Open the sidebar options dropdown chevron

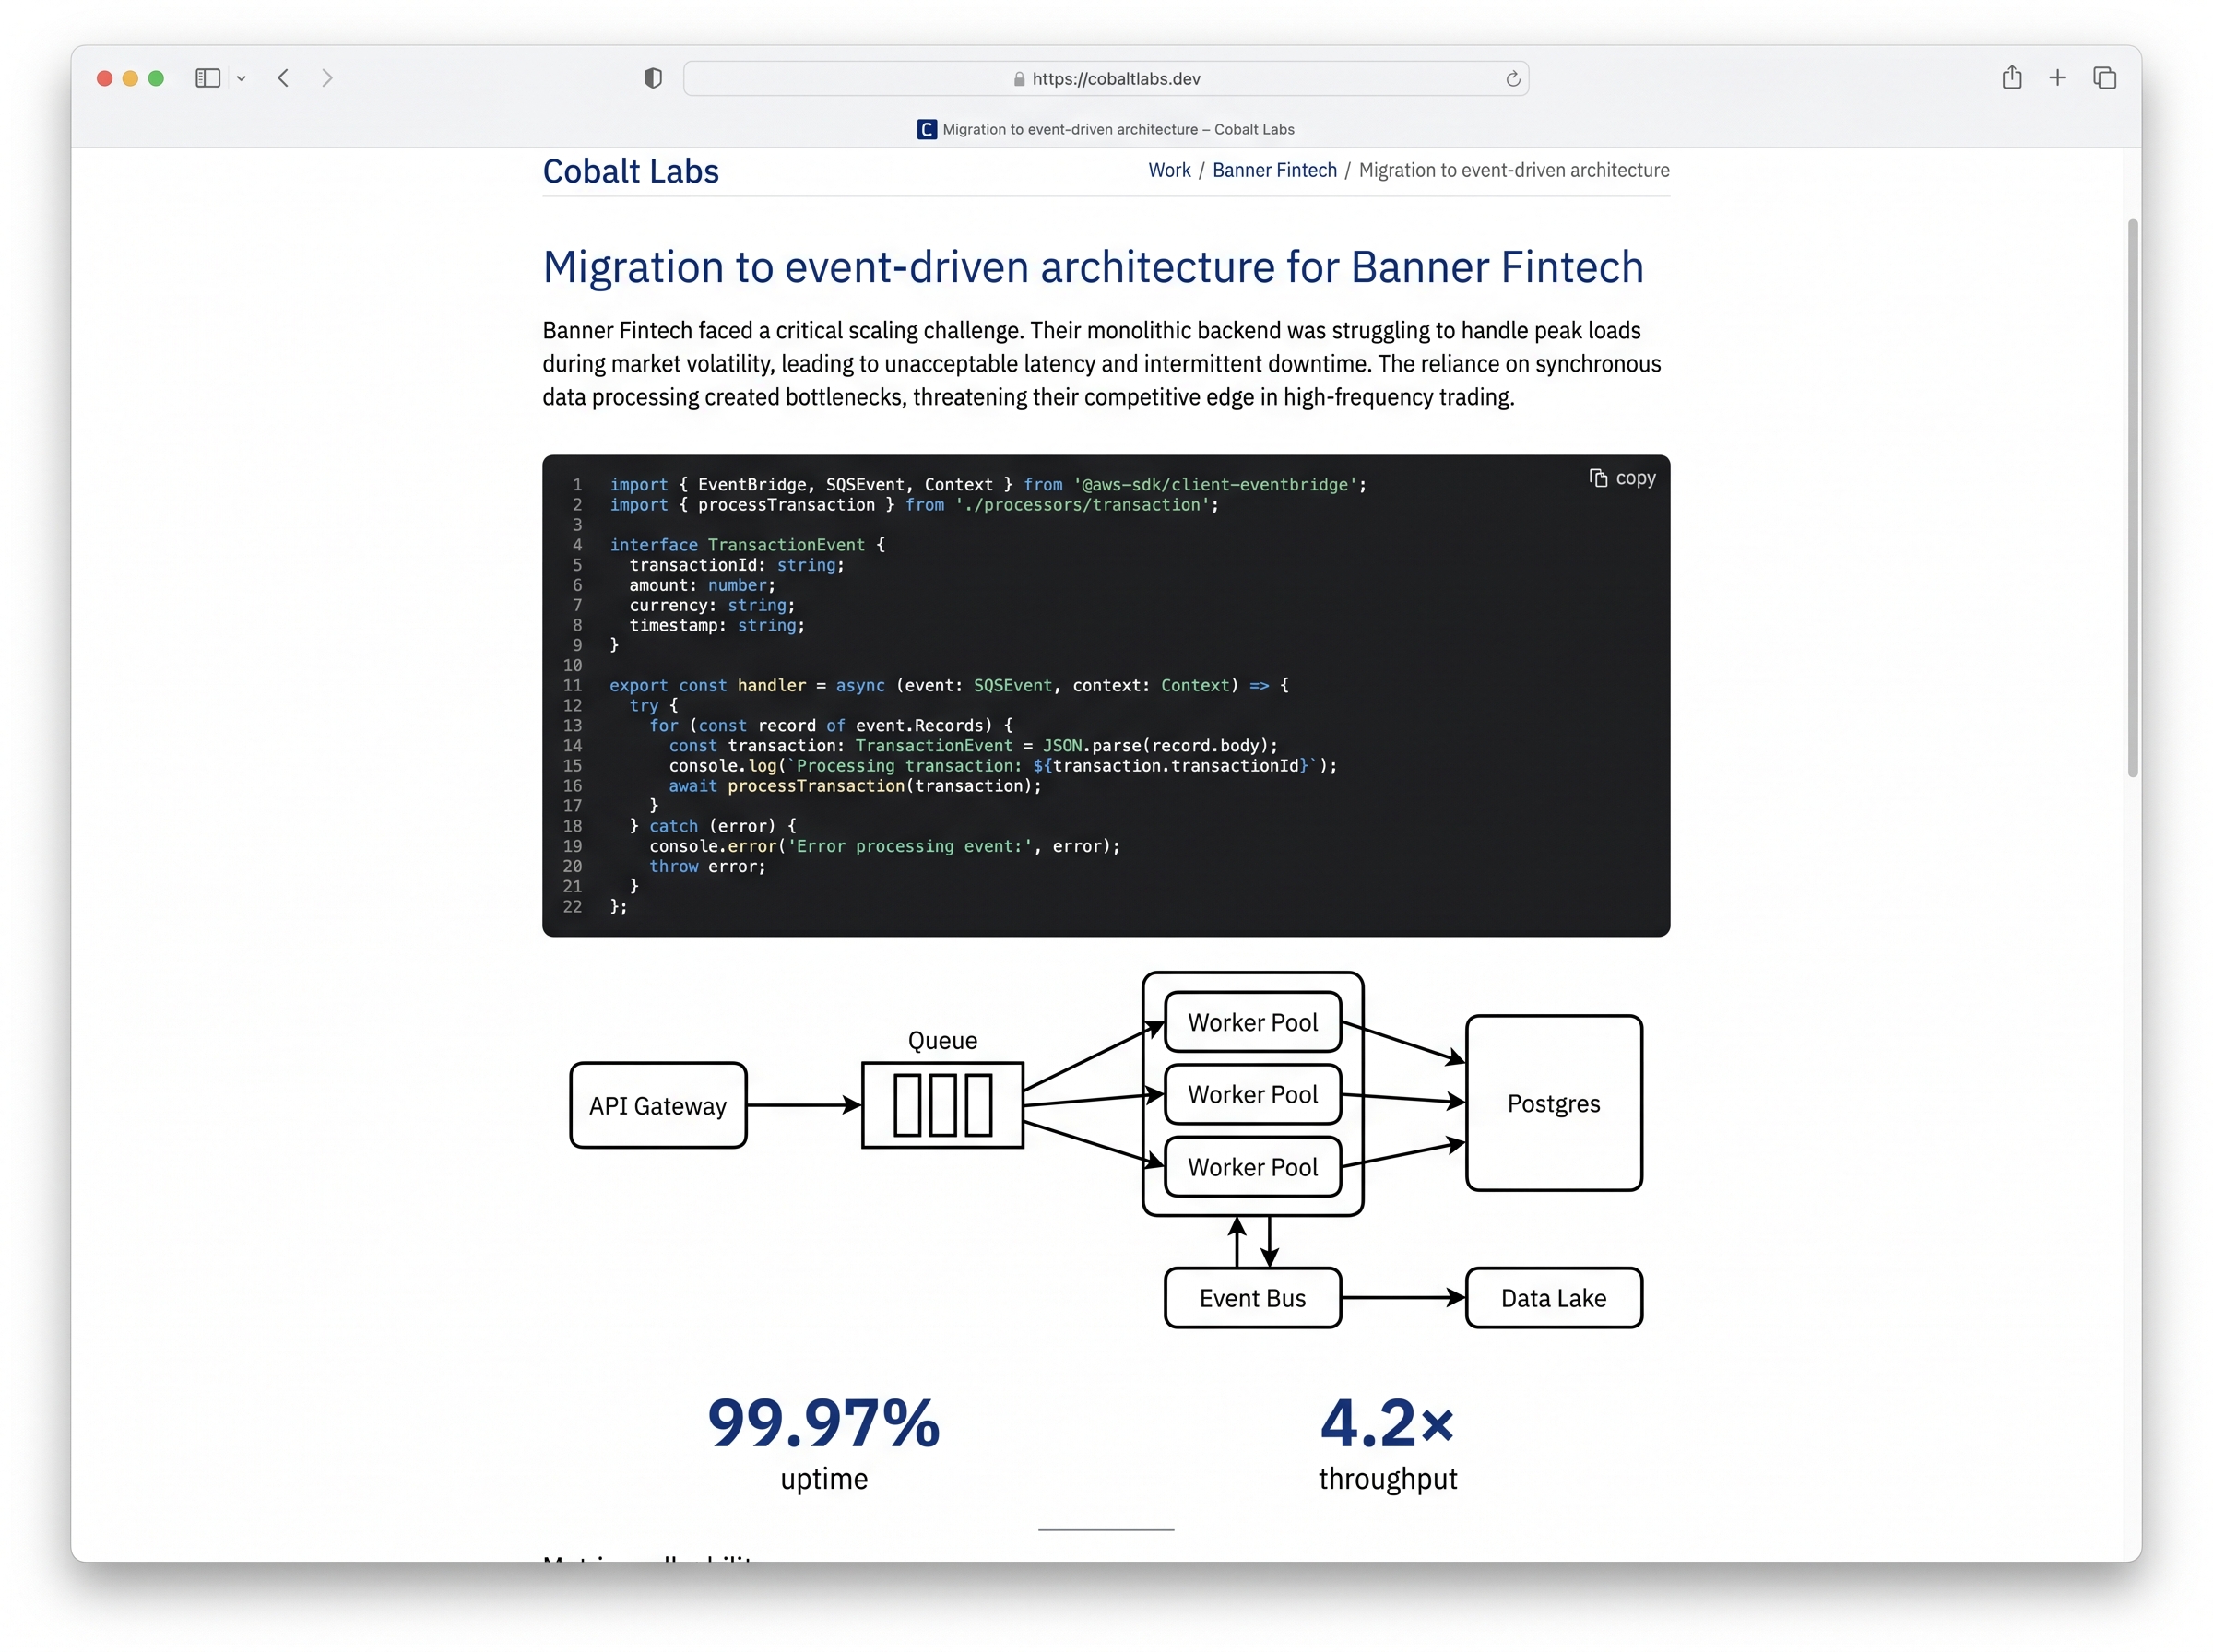(x=241, y=78)
